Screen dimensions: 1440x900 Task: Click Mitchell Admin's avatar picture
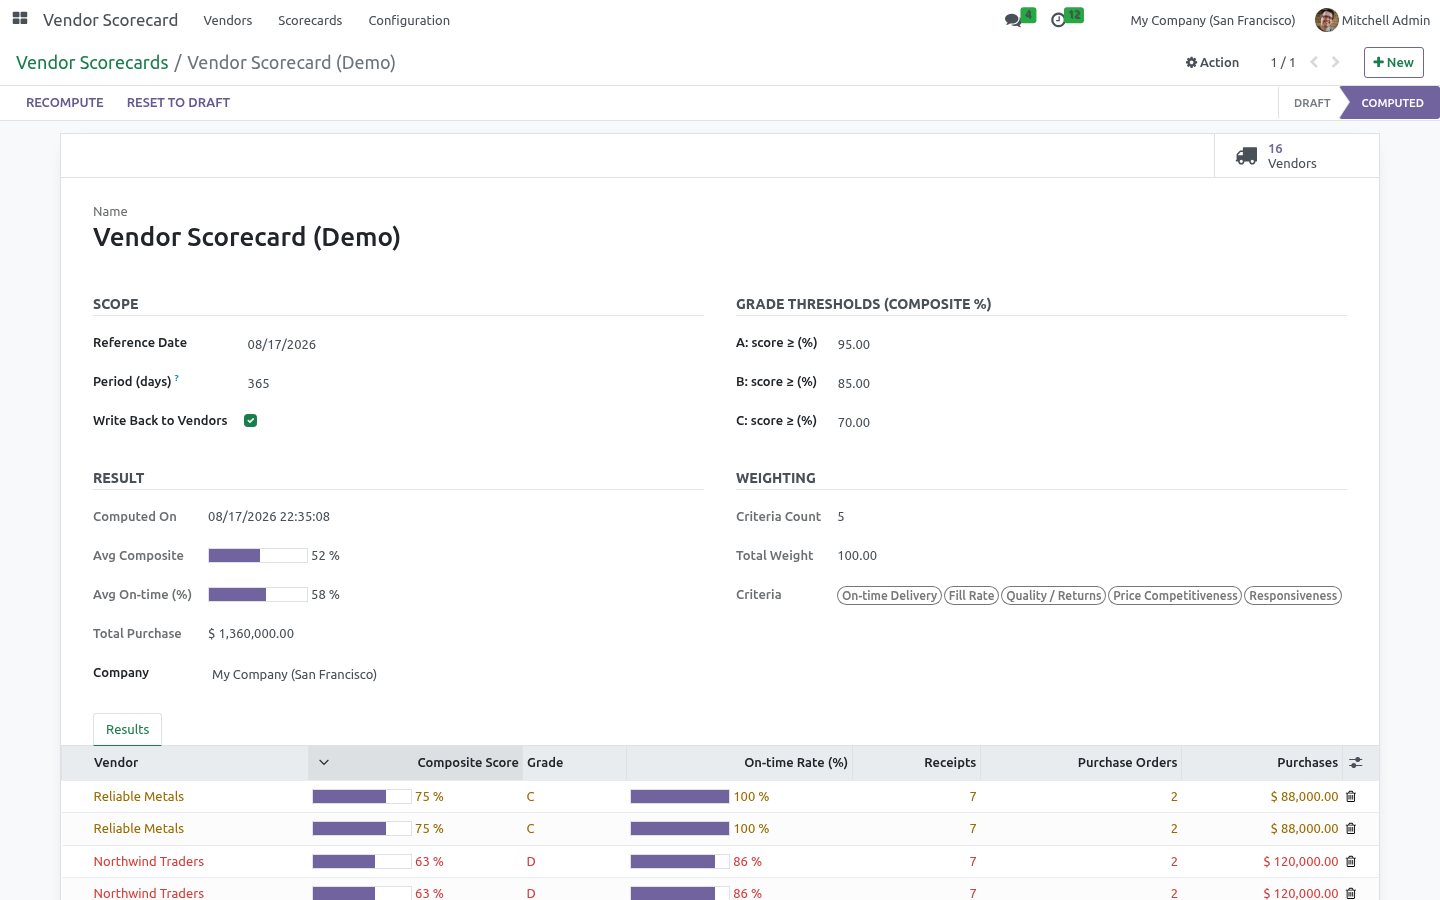(x=1326, y=20)
